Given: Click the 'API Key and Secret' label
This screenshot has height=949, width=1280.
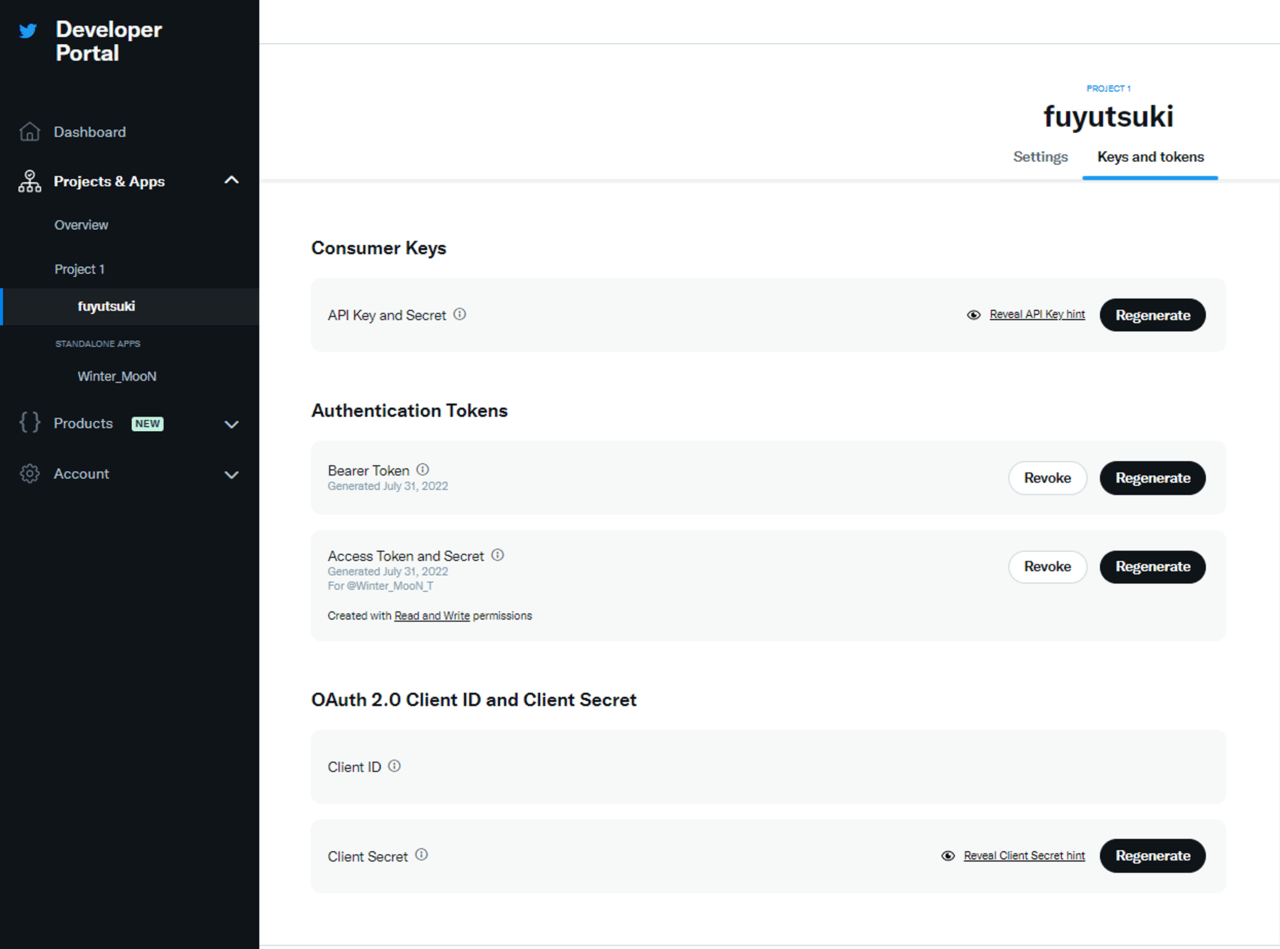Looking at the screenshot, I should 387,315.
